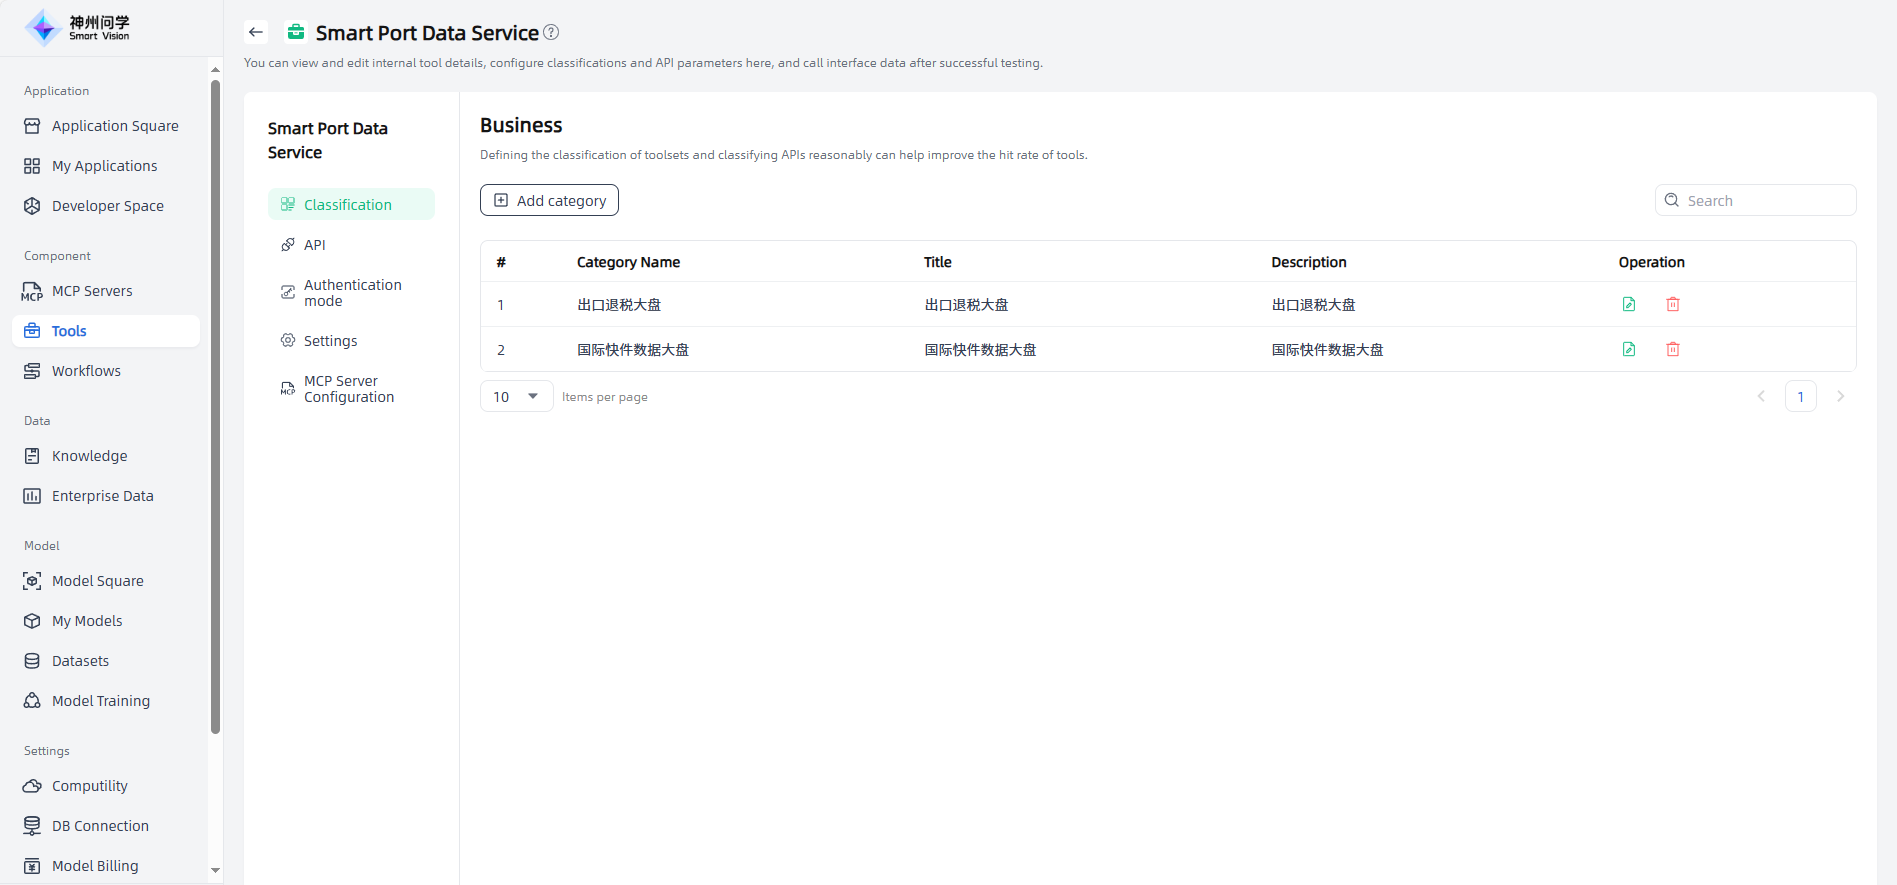Click the Add category button

tap(549, 200)
